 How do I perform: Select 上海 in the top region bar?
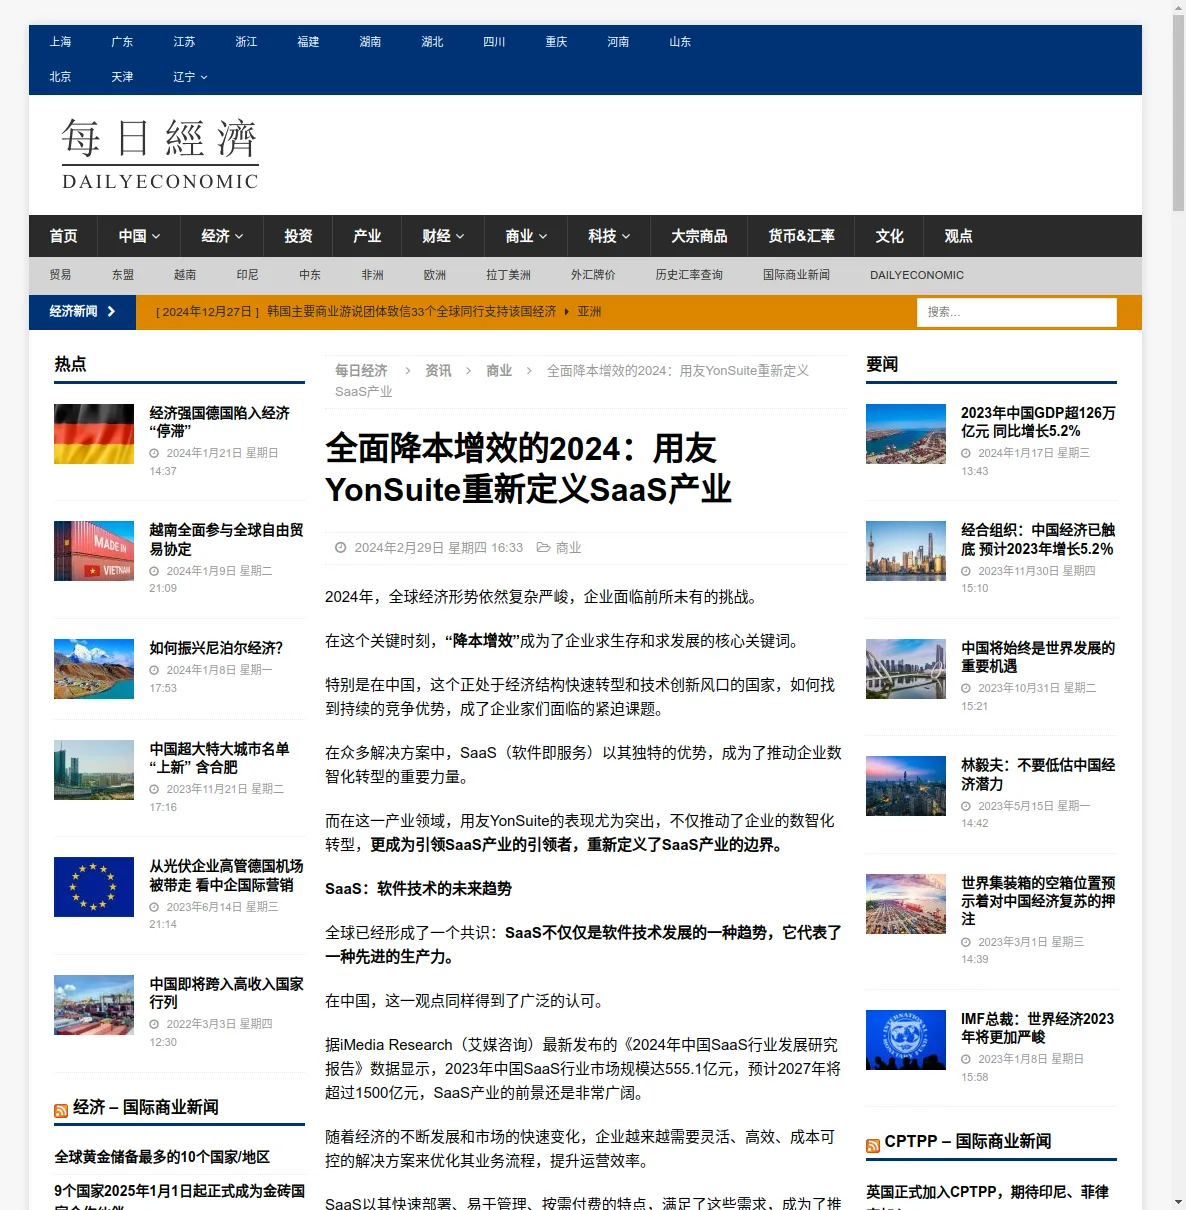pos(60,42)
